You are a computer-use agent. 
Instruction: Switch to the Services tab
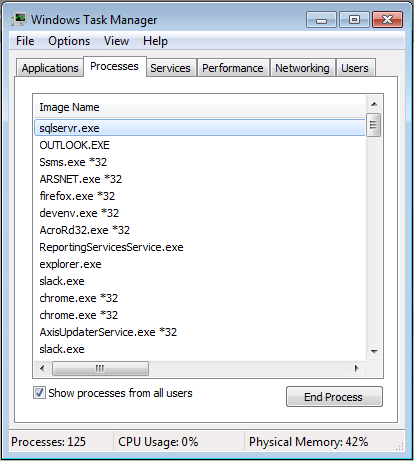(x=170, y=68)
